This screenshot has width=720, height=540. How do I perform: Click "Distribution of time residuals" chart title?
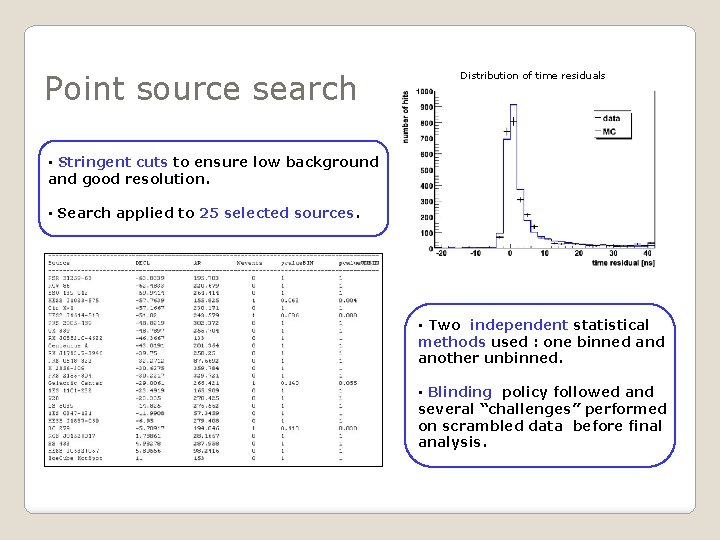coord(533,76)
